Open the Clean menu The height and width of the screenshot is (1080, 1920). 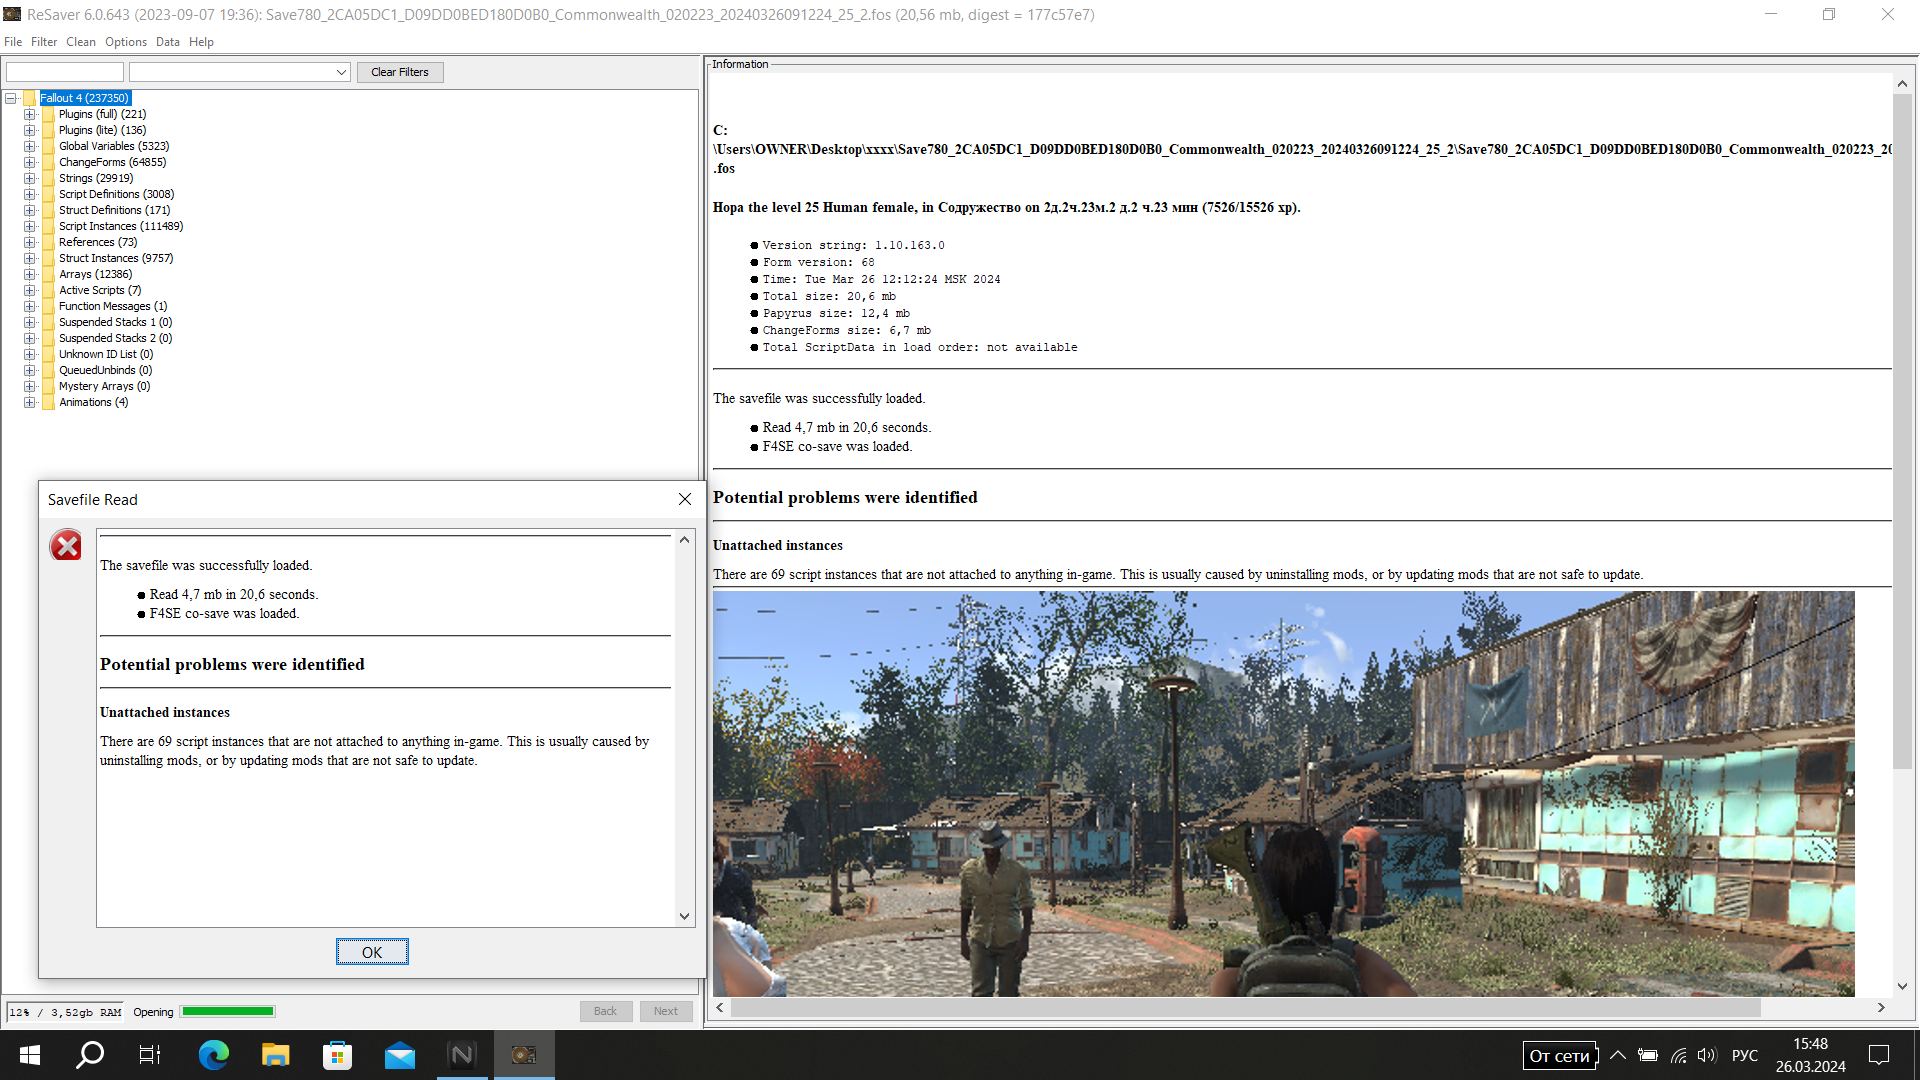(80, 42)
